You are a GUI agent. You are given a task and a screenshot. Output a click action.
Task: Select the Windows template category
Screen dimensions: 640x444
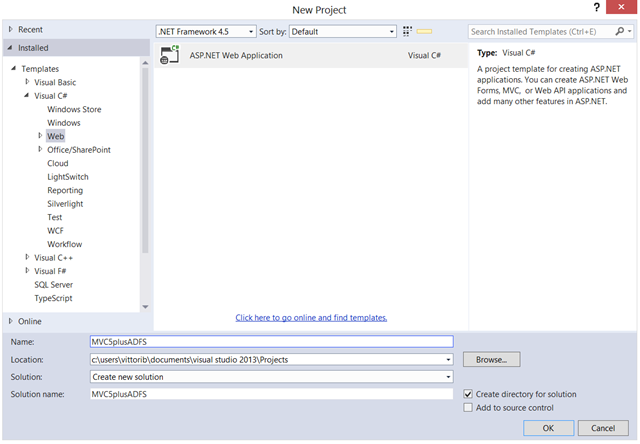point(64,123)
